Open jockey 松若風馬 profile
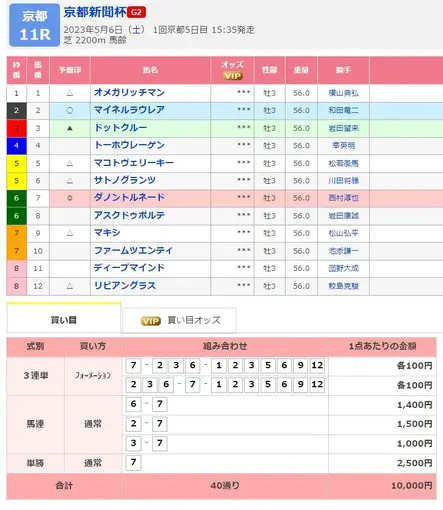The image size is (443, 510). (343, 163)
